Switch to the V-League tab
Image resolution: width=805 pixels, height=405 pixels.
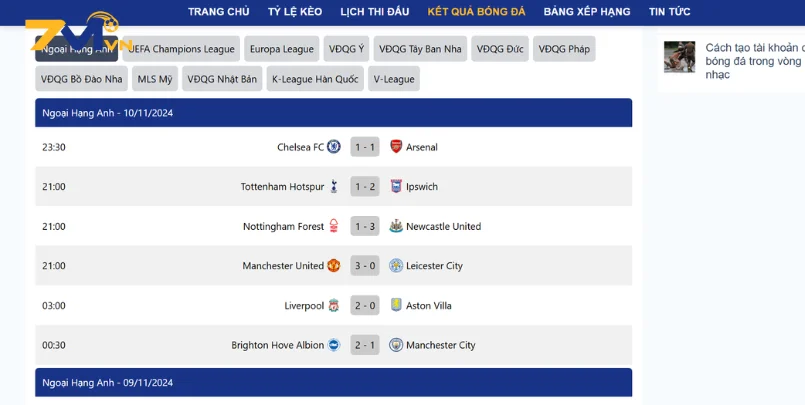point(394,79)
